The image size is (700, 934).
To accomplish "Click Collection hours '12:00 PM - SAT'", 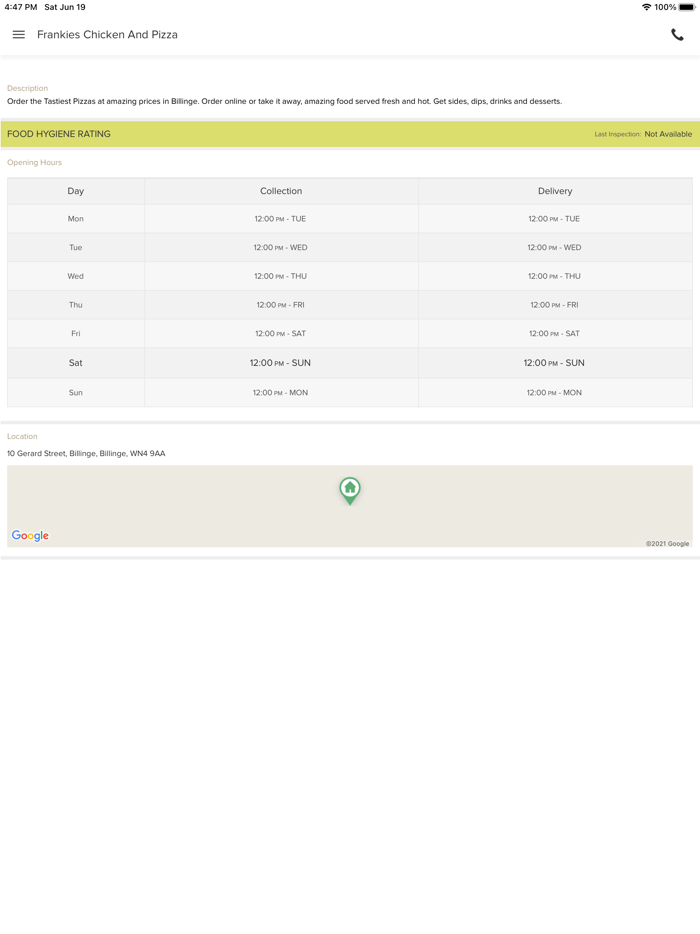I will [280, 334].
